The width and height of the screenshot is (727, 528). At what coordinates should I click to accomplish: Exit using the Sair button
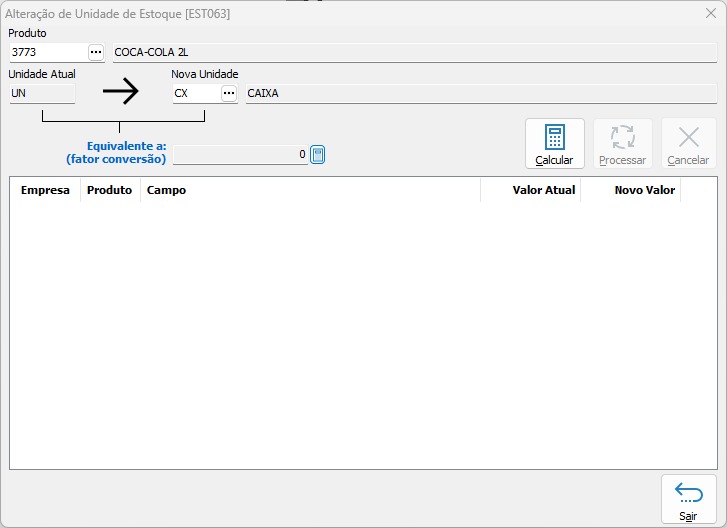tap(688, 498)
